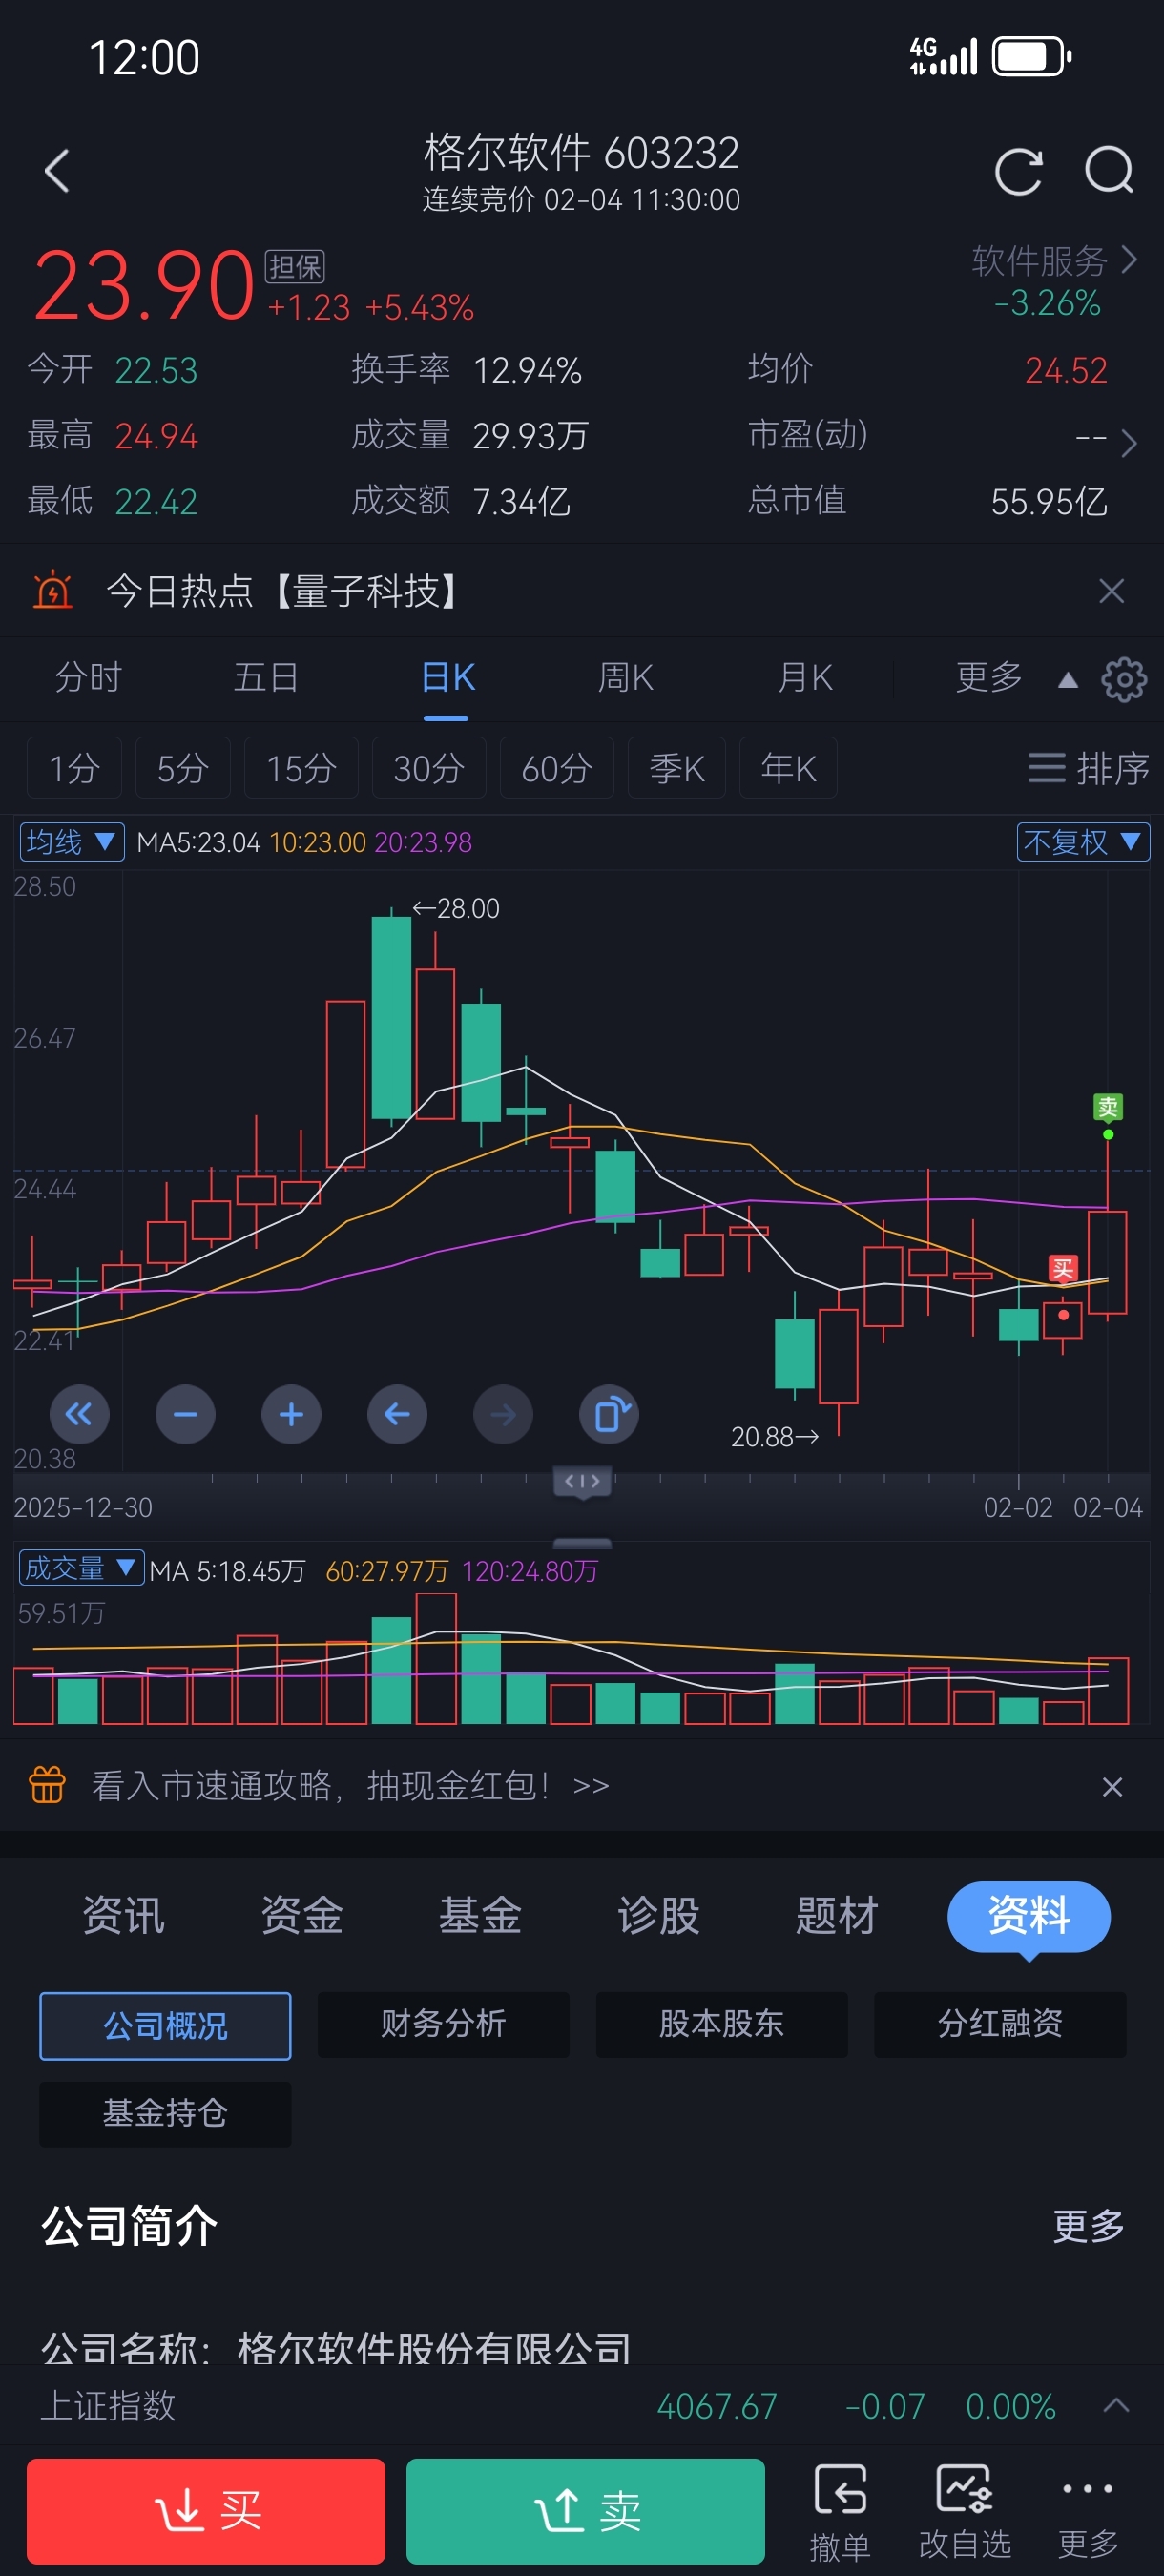
Task: Select 60分 period option
Action: (x=557, y=768)
